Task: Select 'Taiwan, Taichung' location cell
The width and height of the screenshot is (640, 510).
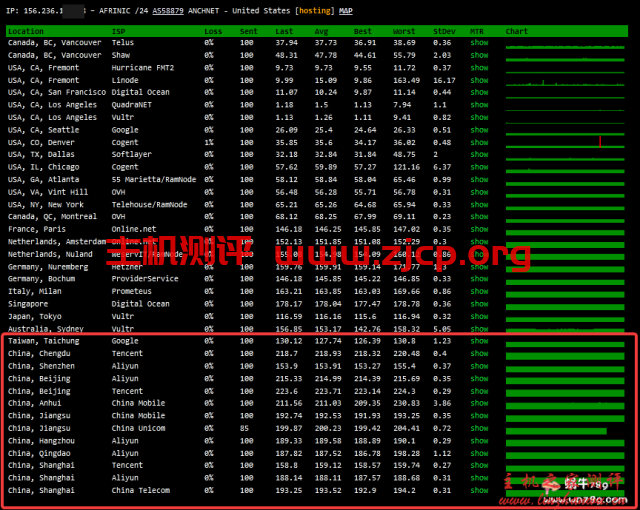Action: 44,341
